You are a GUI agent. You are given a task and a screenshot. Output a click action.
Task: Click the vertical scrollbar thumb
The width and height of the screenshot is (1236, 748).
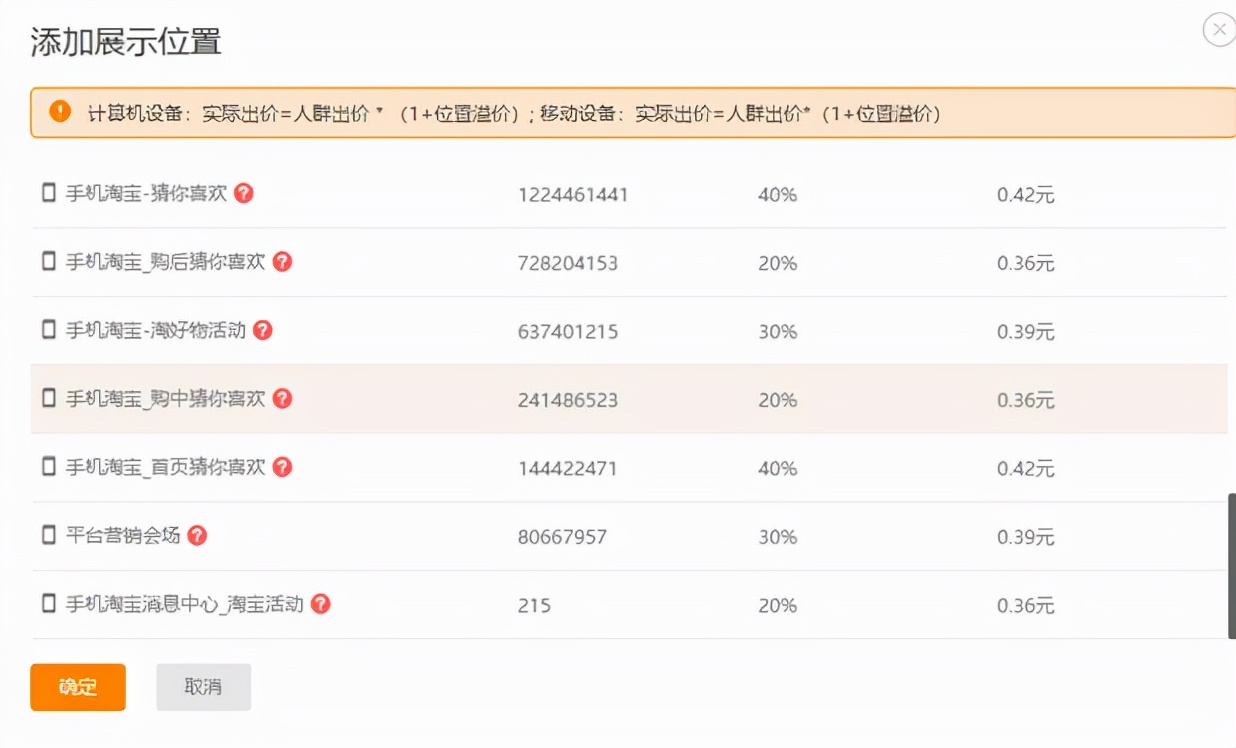[x=1231, y=565]
